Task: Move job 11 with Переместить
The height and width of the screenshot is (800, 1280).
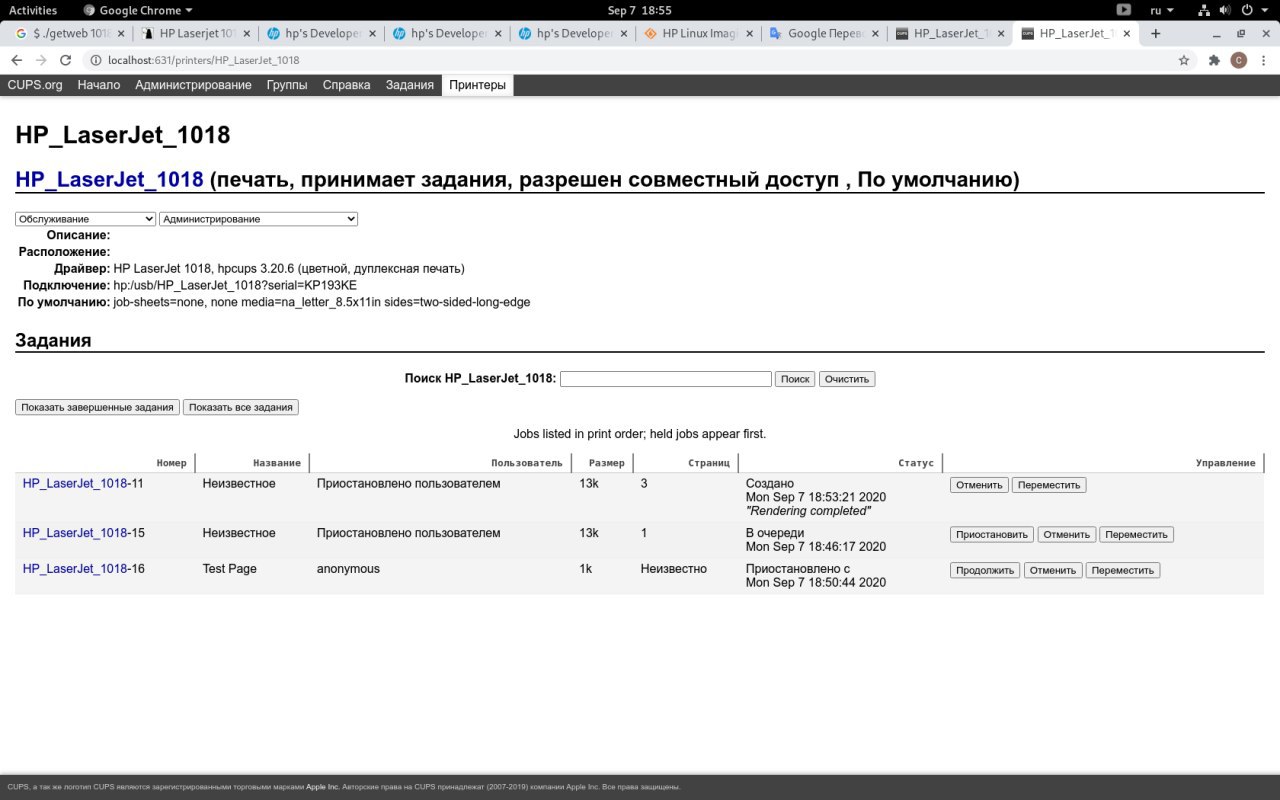Action: coord(1049,485)
